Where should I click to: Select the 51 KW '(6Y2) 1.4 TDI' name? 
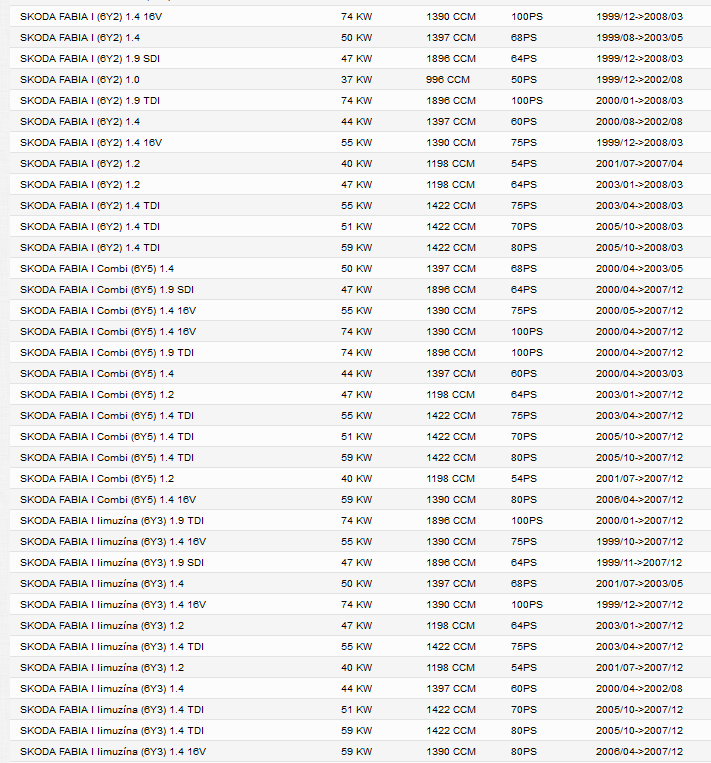tap(90, 227)
